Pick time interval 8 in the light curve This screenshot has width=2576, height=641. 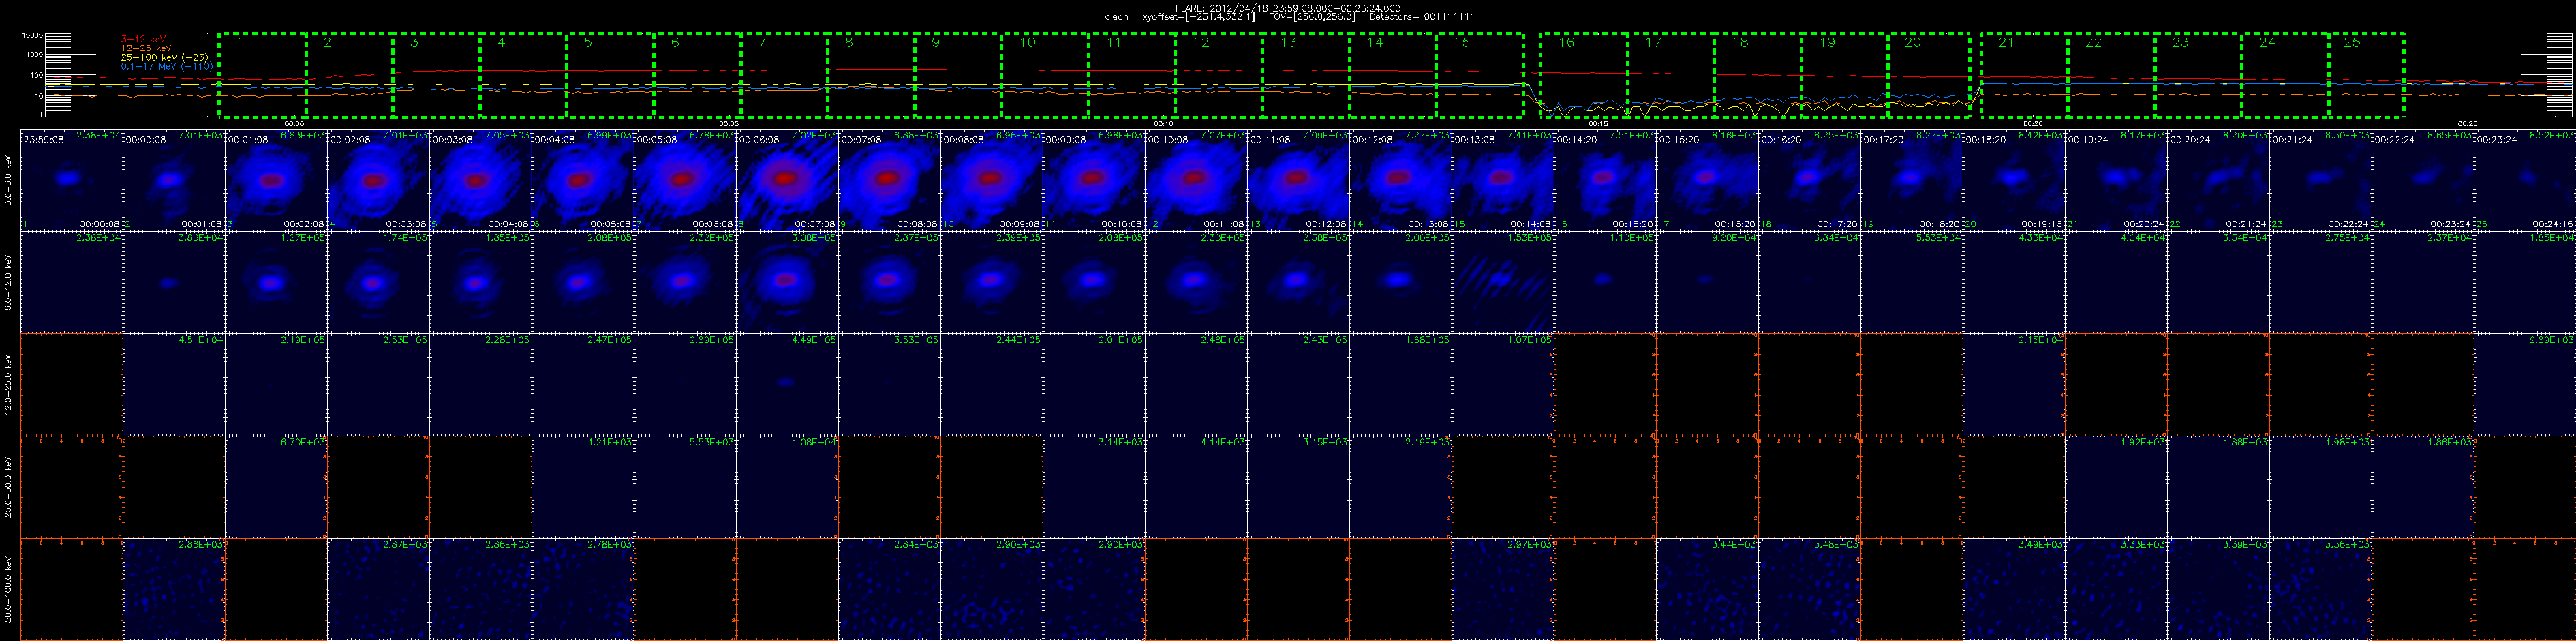(x=871, y=75)
